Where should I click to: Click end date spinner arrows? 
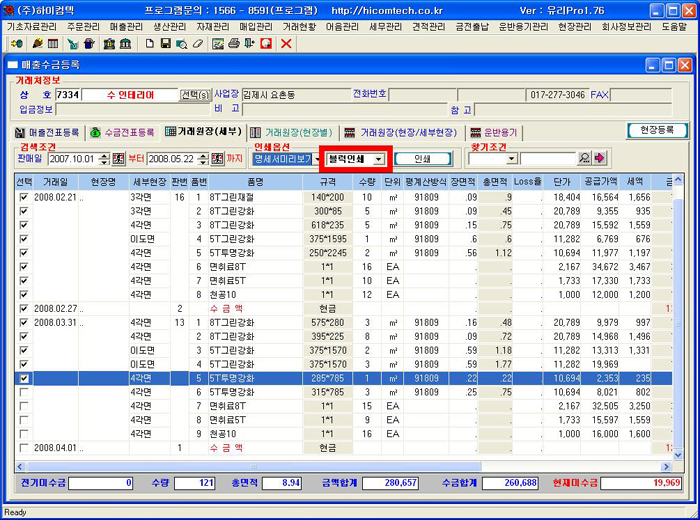[203, 158]
